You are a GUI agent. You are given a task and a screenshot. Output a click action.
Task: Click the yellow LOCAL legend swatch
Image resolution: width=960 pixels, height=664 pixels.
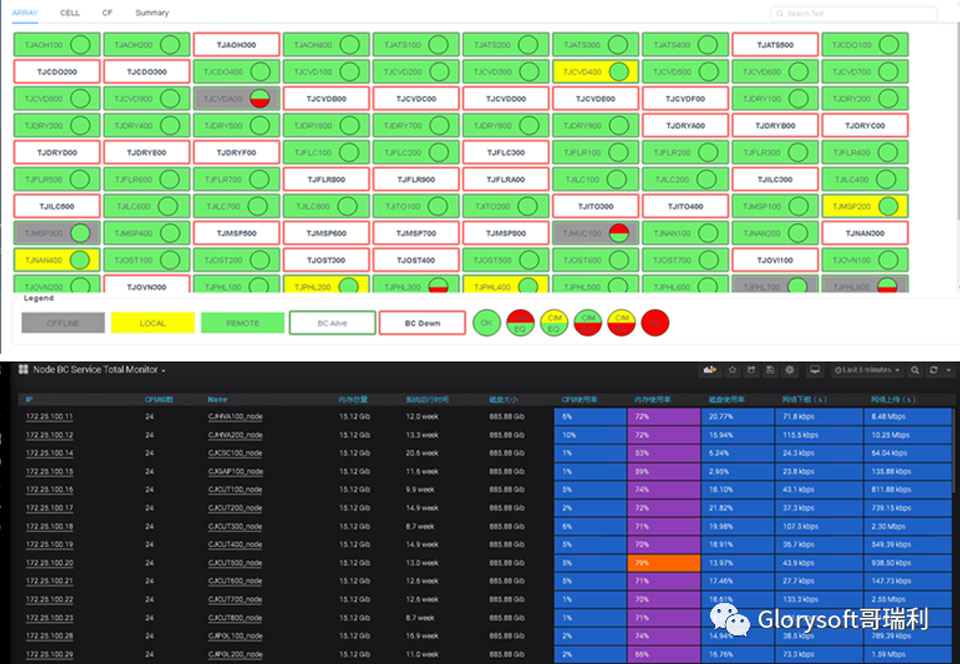coord(152,323)
